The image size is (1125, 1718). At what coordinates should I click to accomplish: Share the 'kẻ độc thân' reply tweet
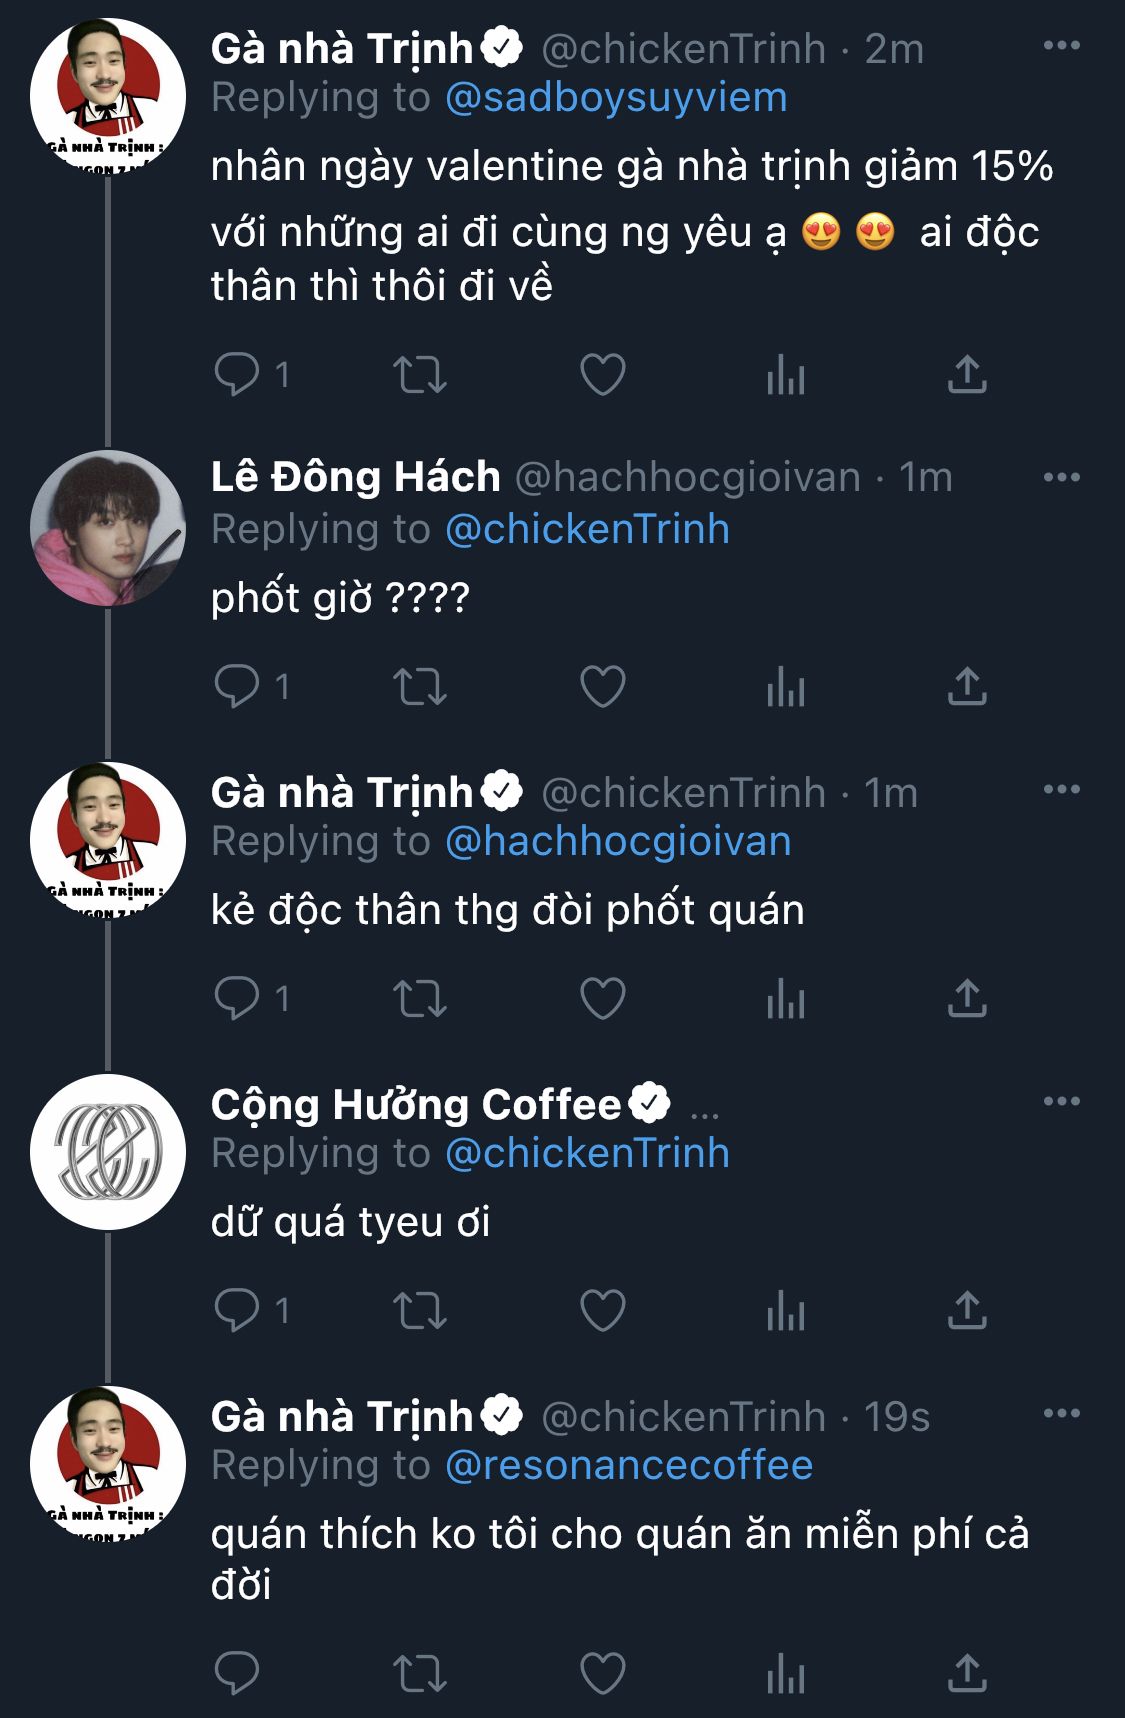click(x=966, y=999)
